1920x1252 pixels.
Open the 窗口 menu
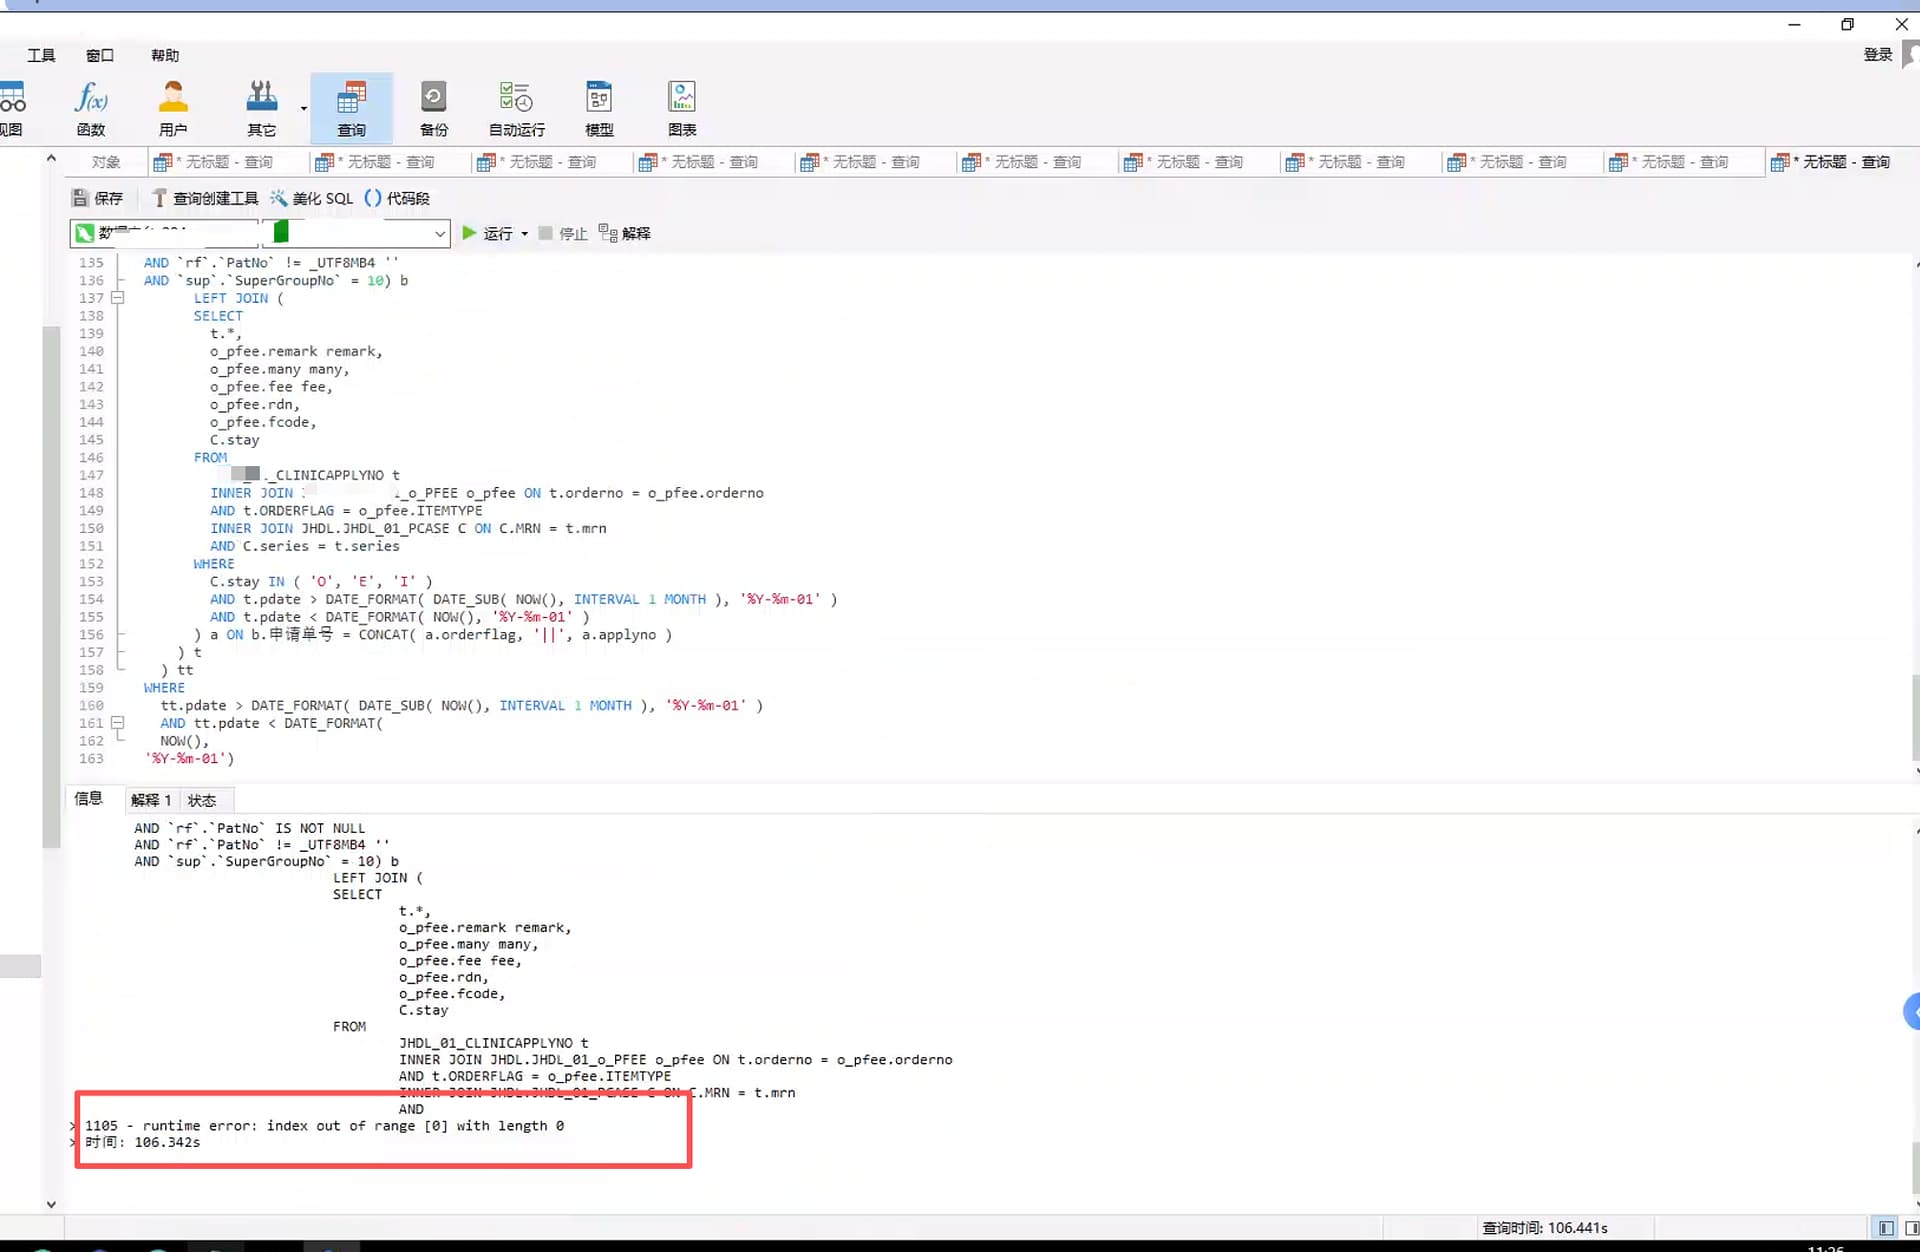pyautogui.click(x=99, y=55)
